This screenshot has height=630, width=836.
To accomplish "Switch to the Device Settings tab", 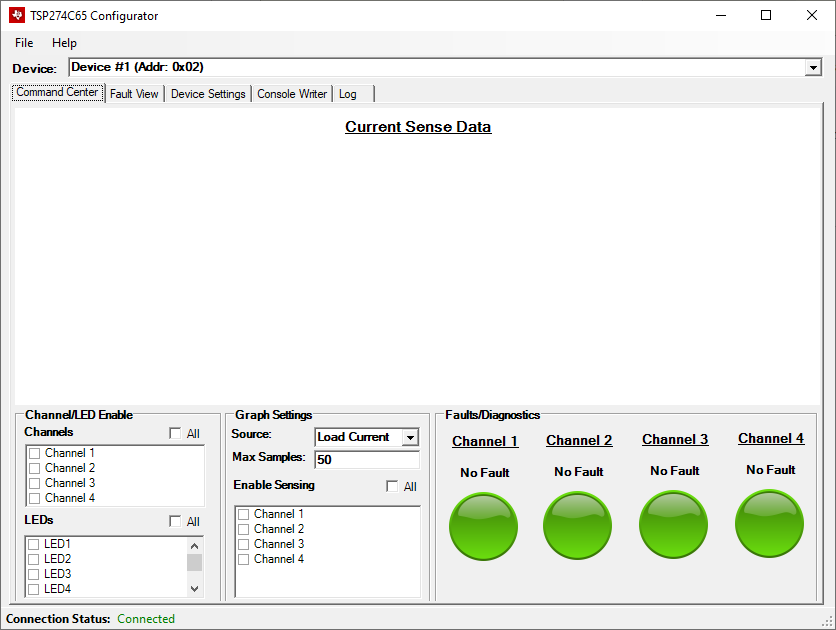I will coord(208,94).
